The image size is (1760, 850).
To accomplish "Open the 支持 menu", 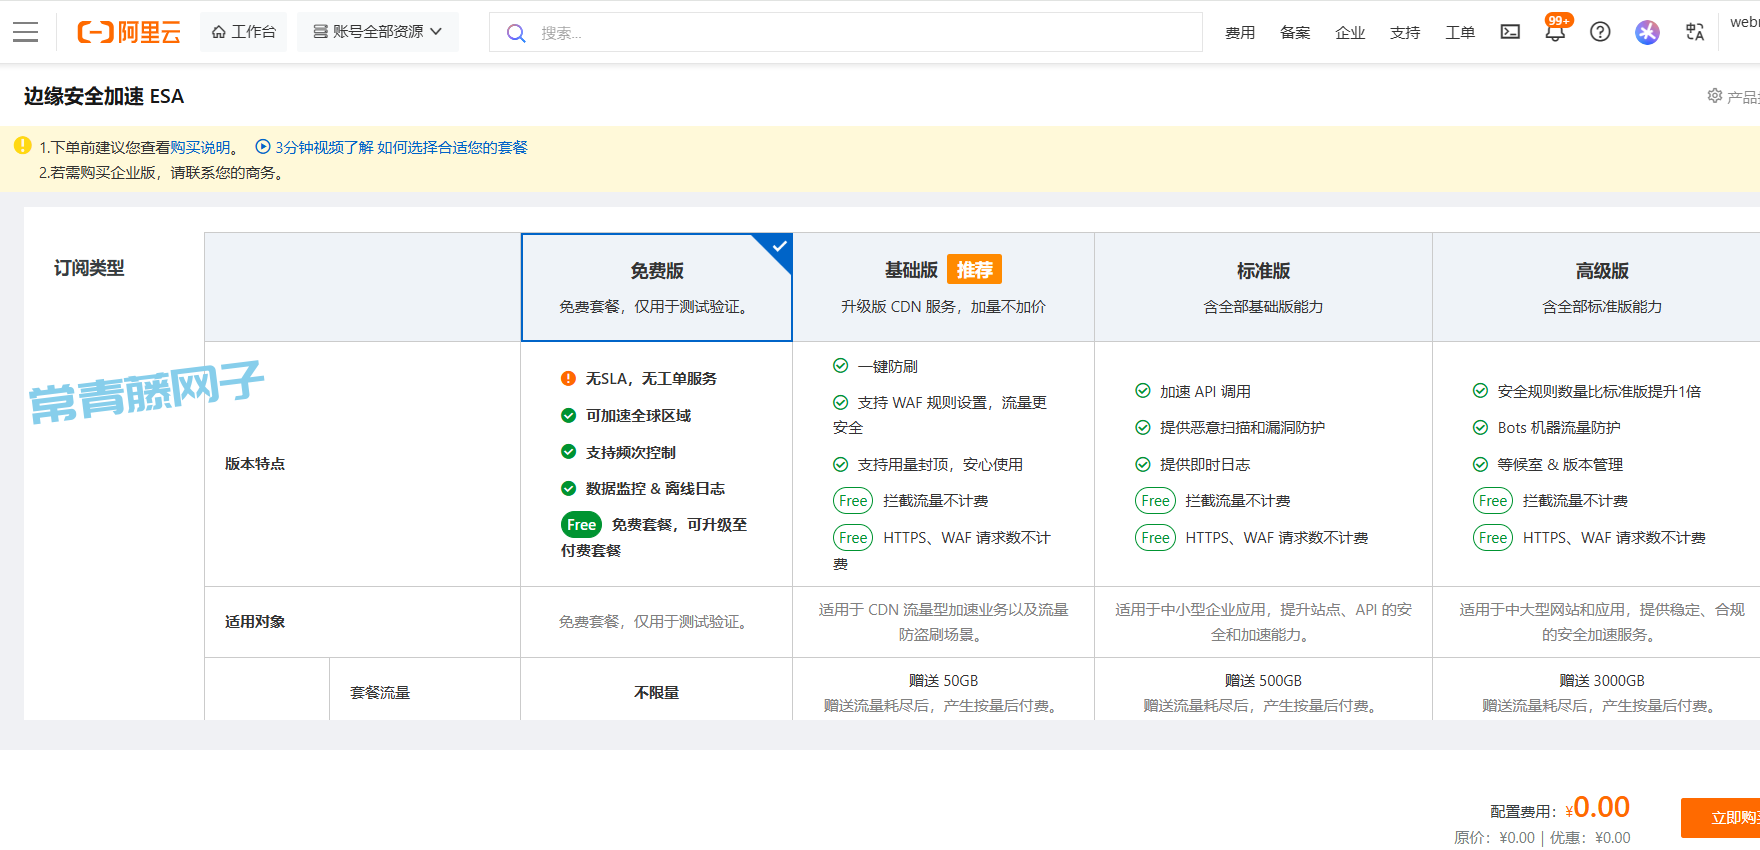I will click(1405, 32).
